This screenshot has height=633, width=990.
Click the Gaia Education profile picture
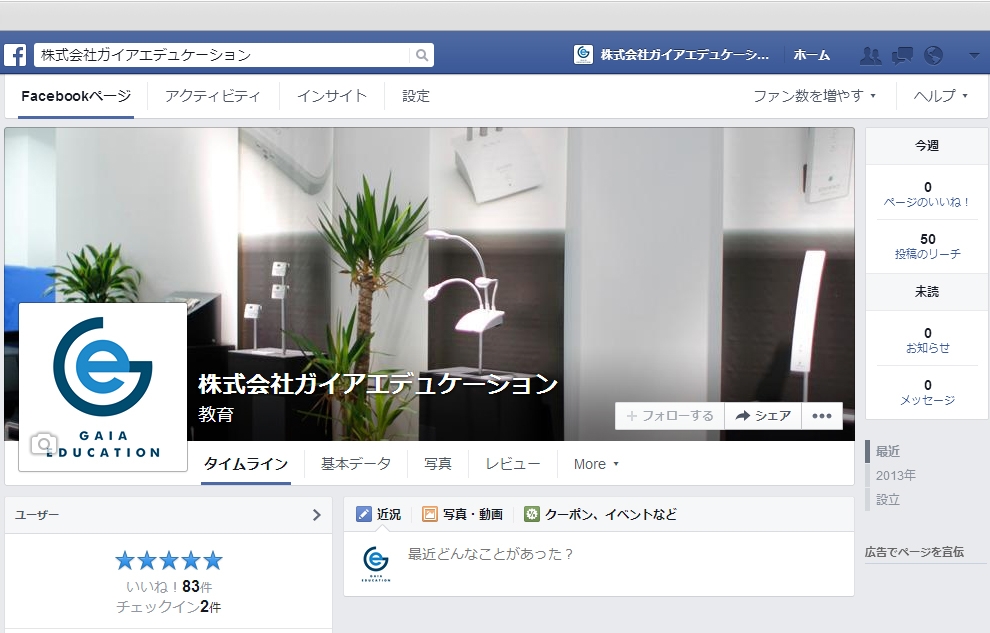(103, 387)
